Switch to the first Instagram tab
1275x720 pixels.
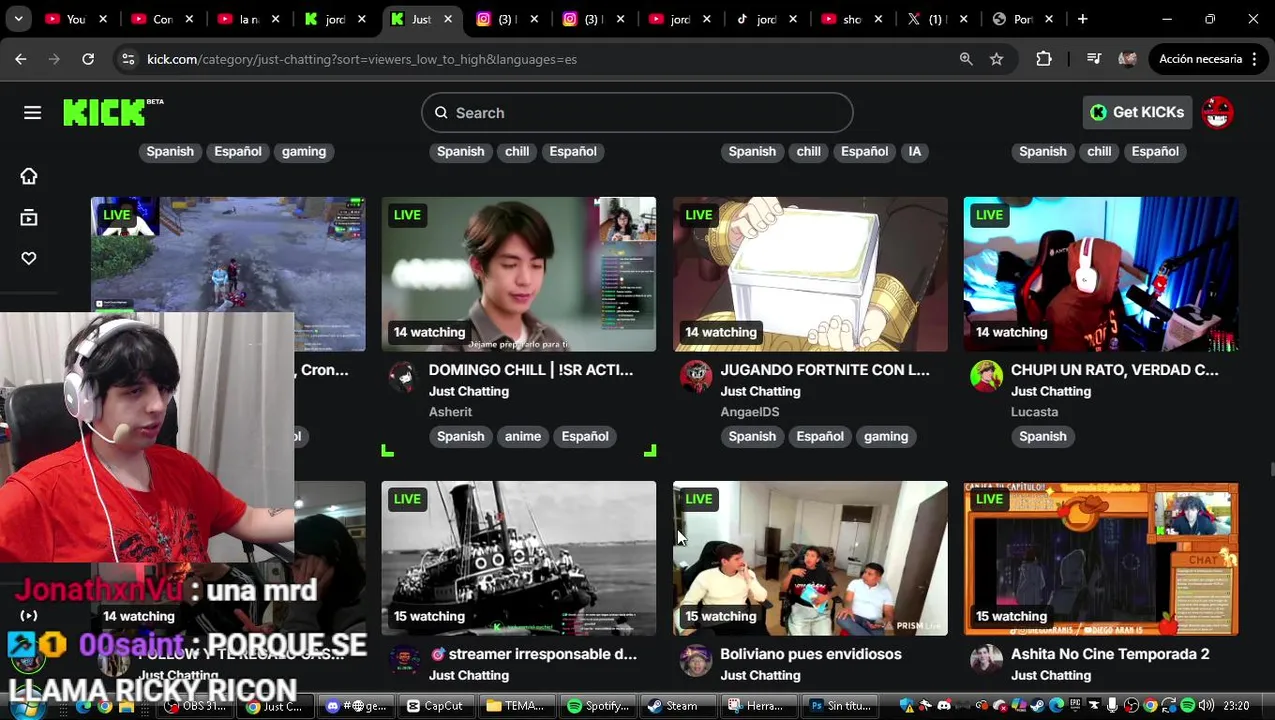coord(510,19)
